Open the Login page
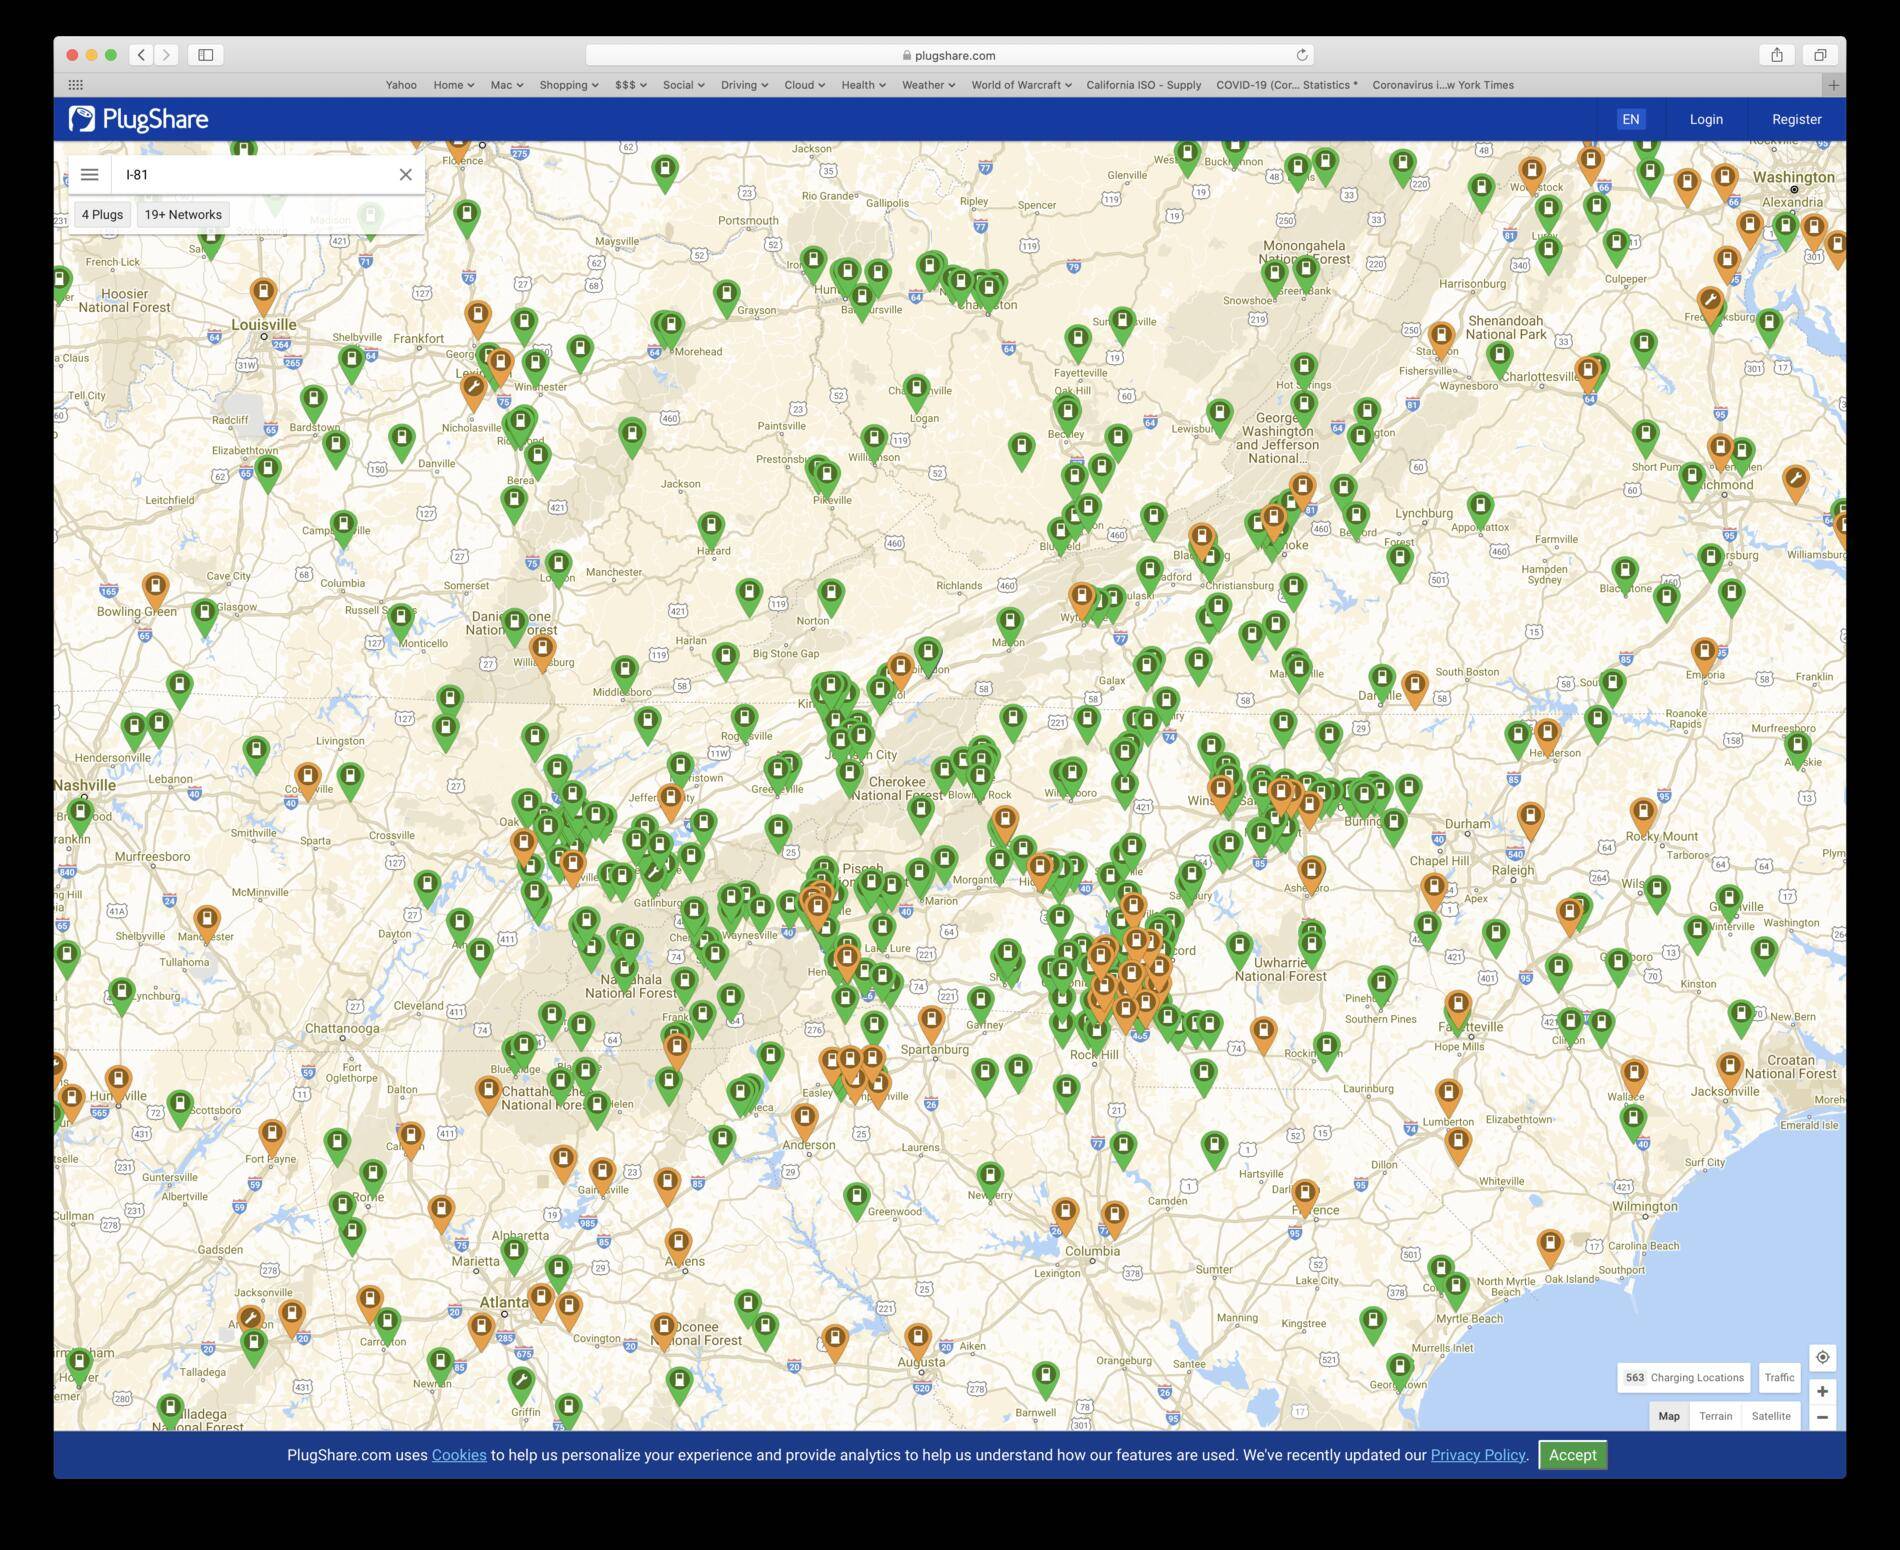 (1706, 119)
